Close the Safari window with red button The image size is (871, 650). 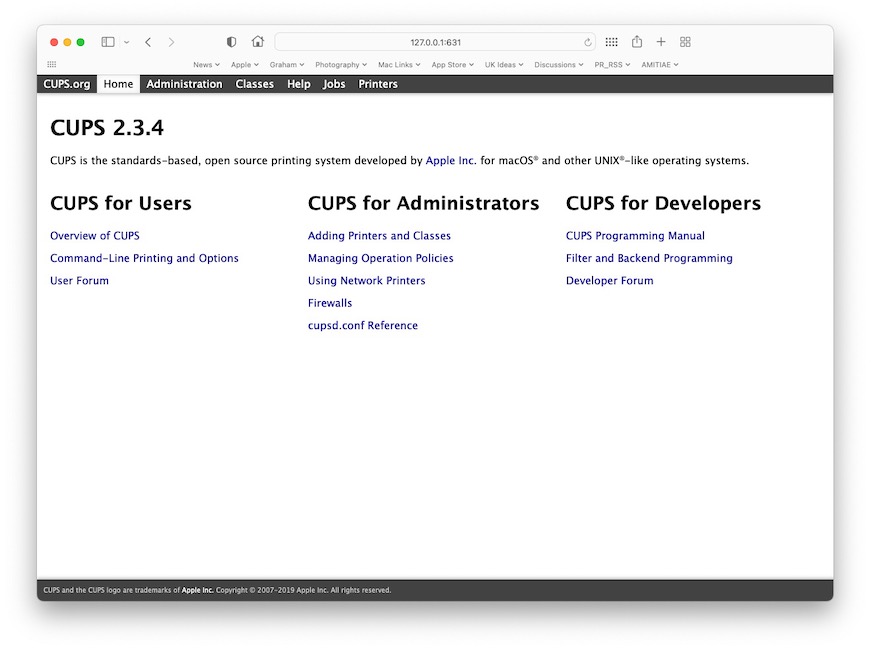point(54,42)
